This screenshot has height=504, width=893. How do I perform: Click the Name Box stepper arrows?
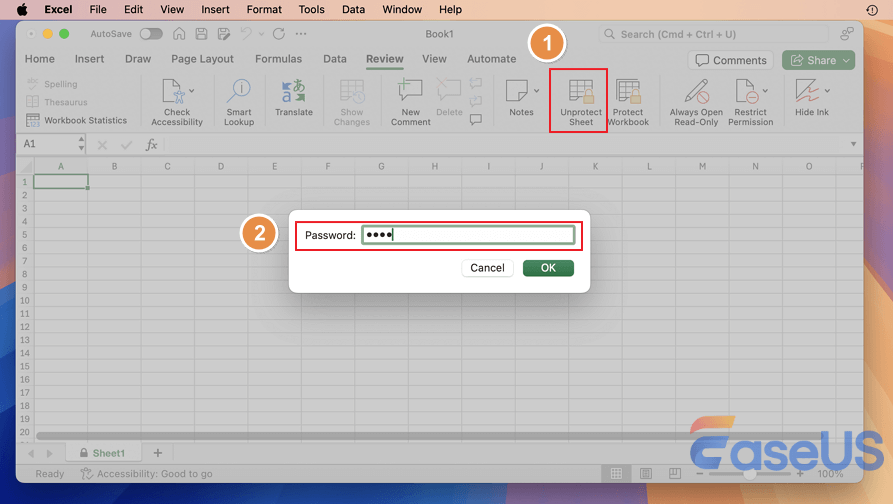81,144
